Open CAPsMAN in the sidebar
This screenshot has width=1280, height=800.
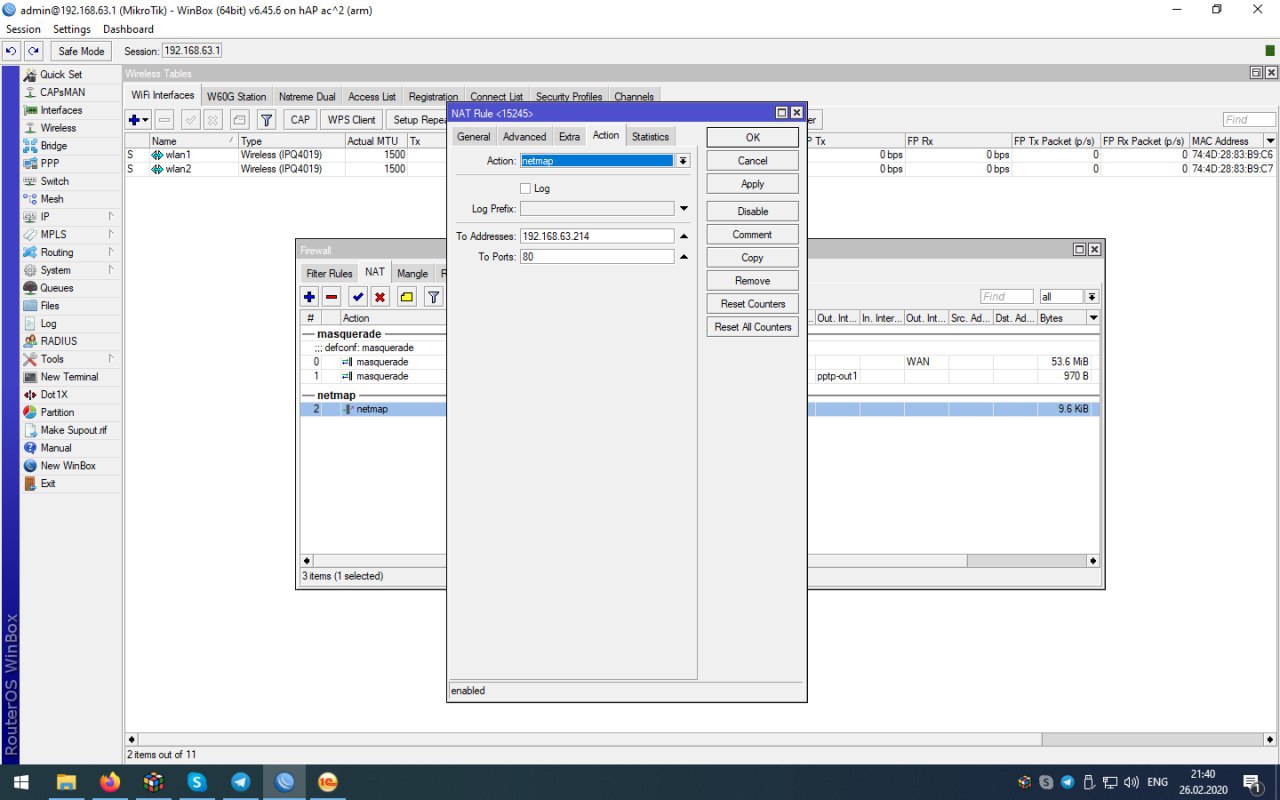[x=62, y=92]
